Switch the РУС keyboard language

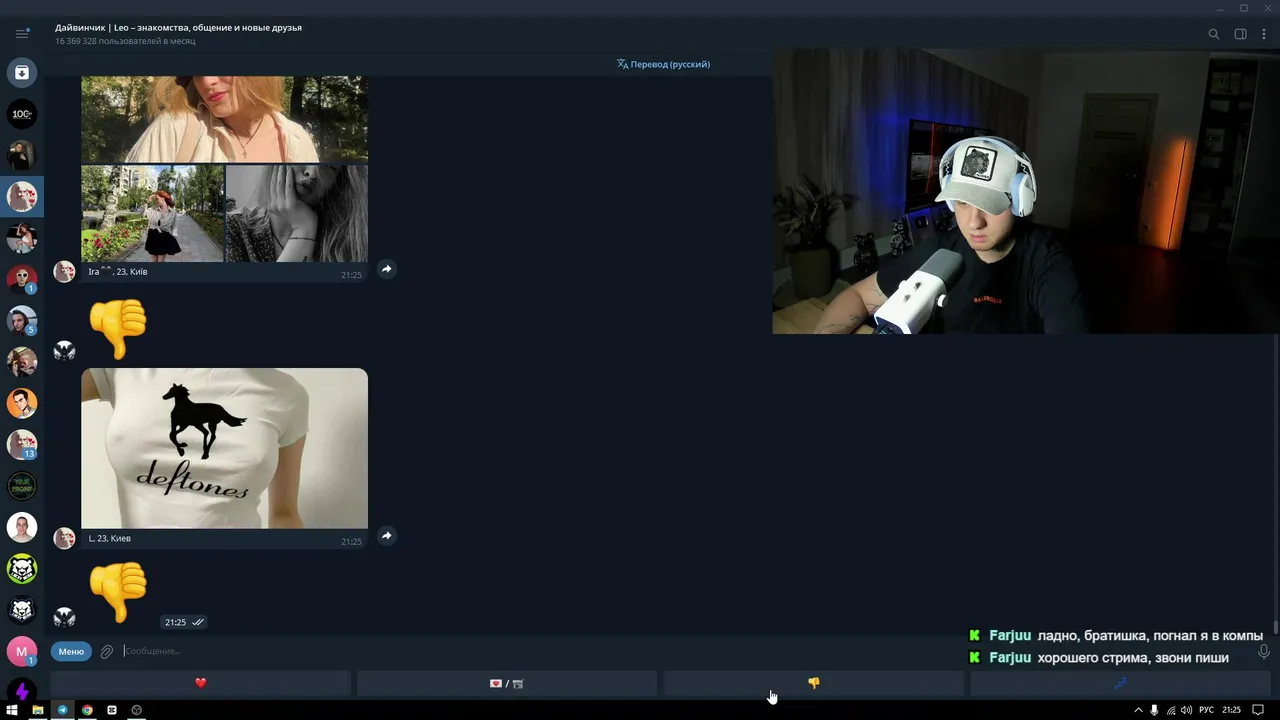[x=1206, y=710]
